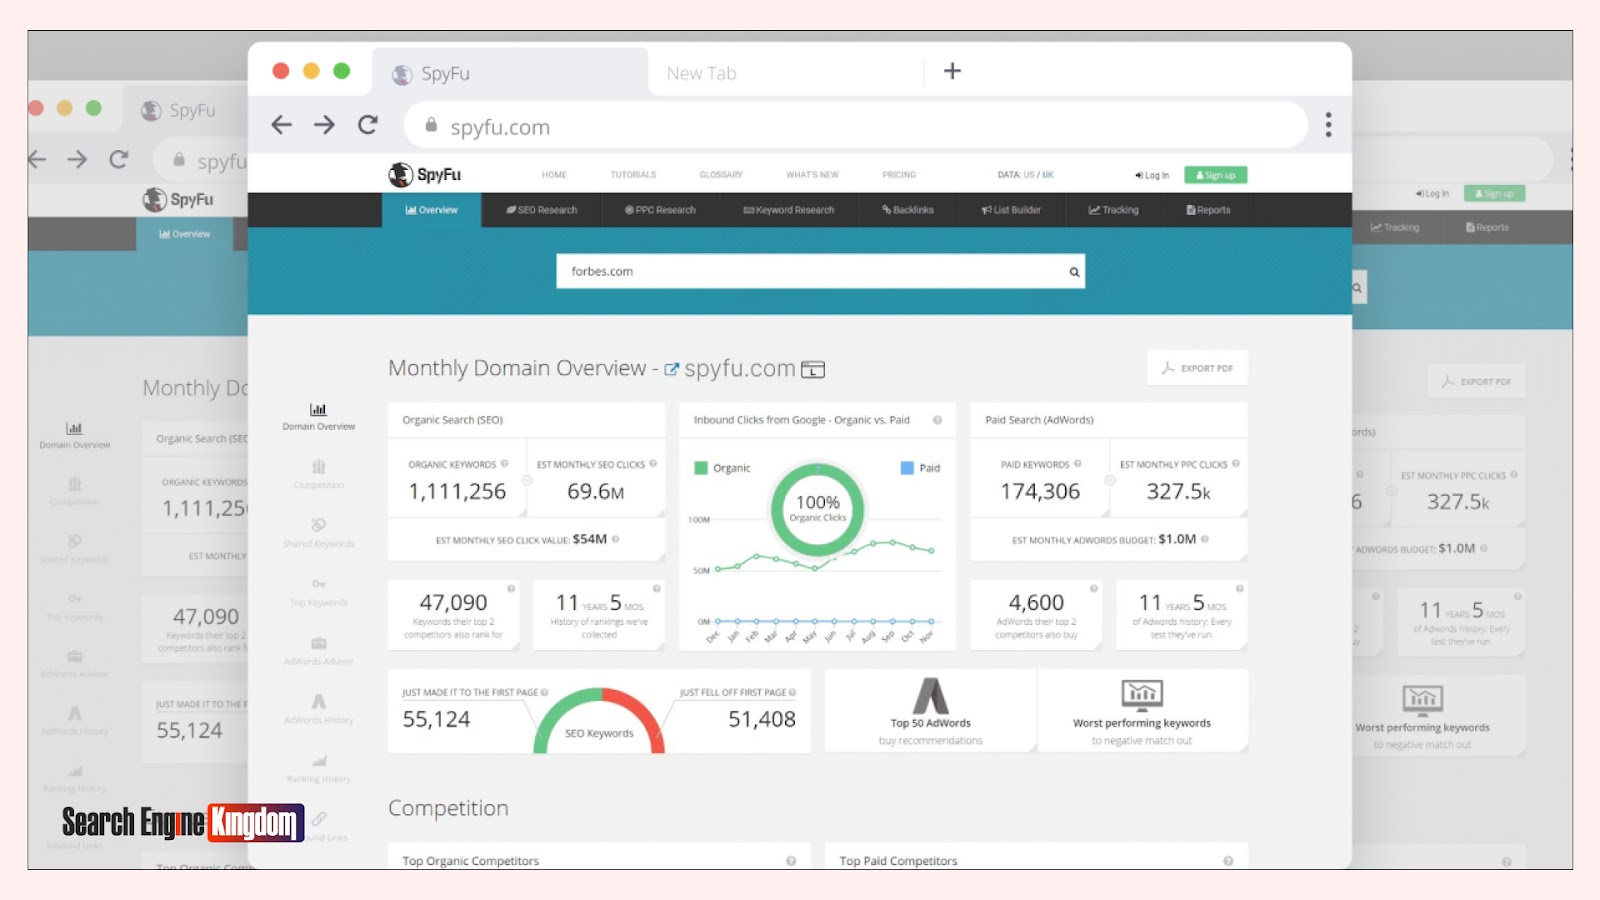Open the List Builder tab
This screenshot has width=1600, height=900.
[x=1011, y=210]
